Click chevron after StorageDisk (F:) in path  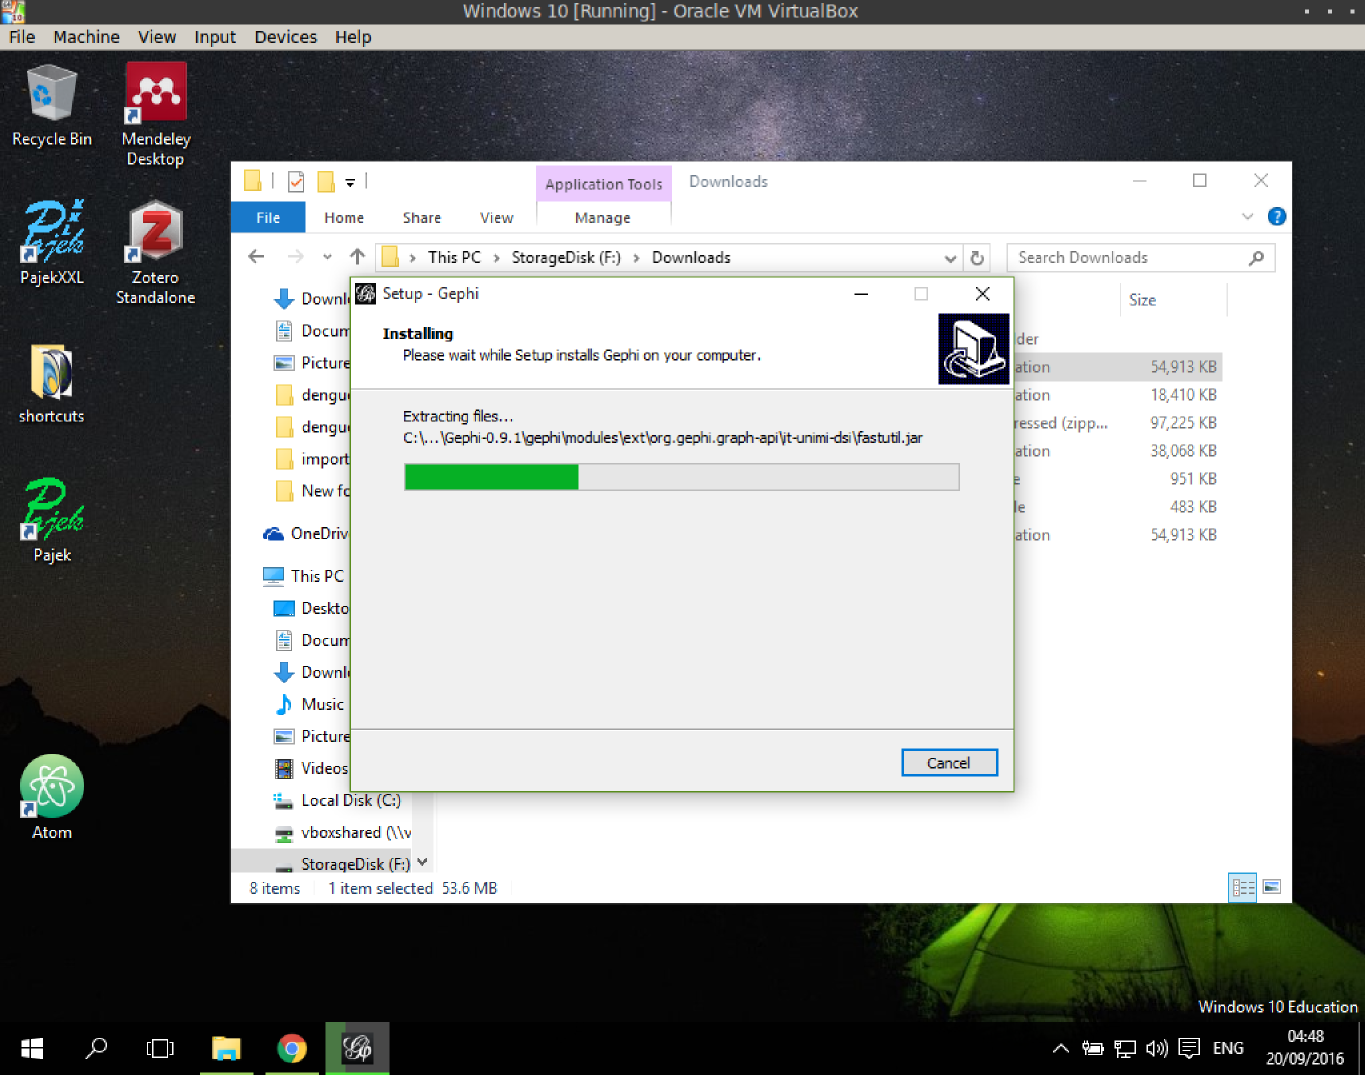[636, 258]
